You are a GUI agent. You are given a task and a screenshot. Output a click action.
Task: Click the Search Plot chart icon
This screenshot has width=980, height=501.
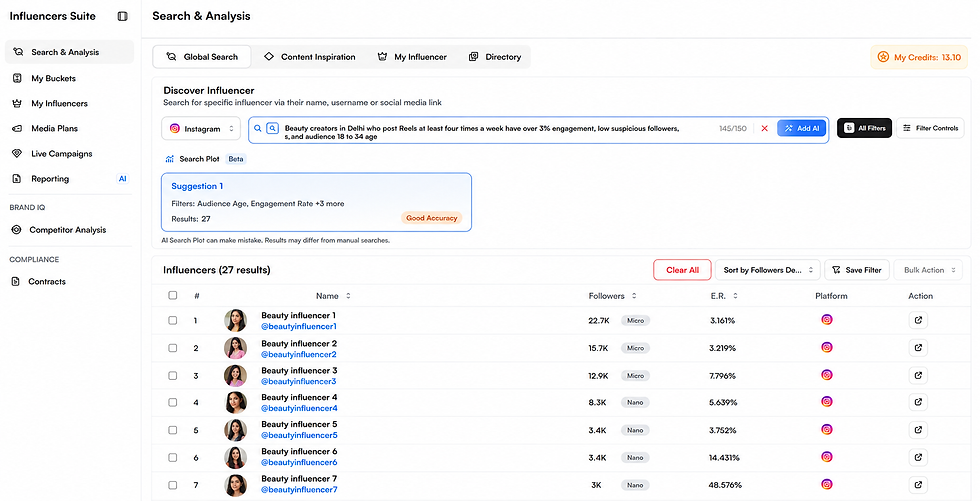(169, 159)
